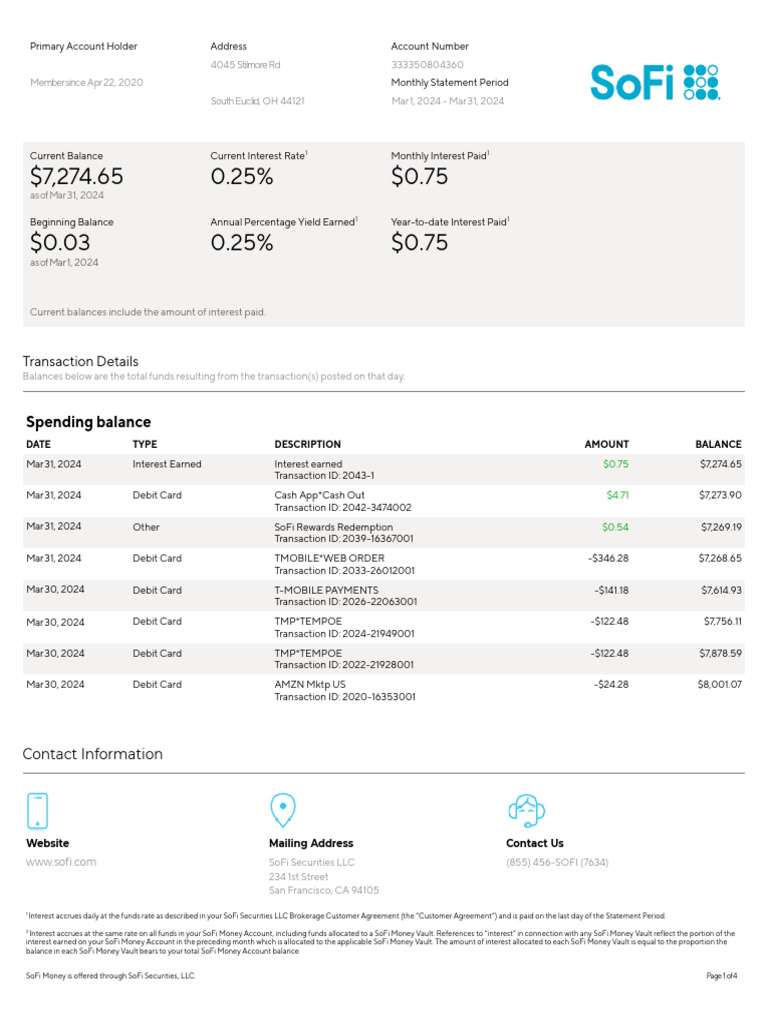Select the TMOBILE*WEB ORDER transaction
The height and width of the screenshot is (1024, 768).
point(329,558)
